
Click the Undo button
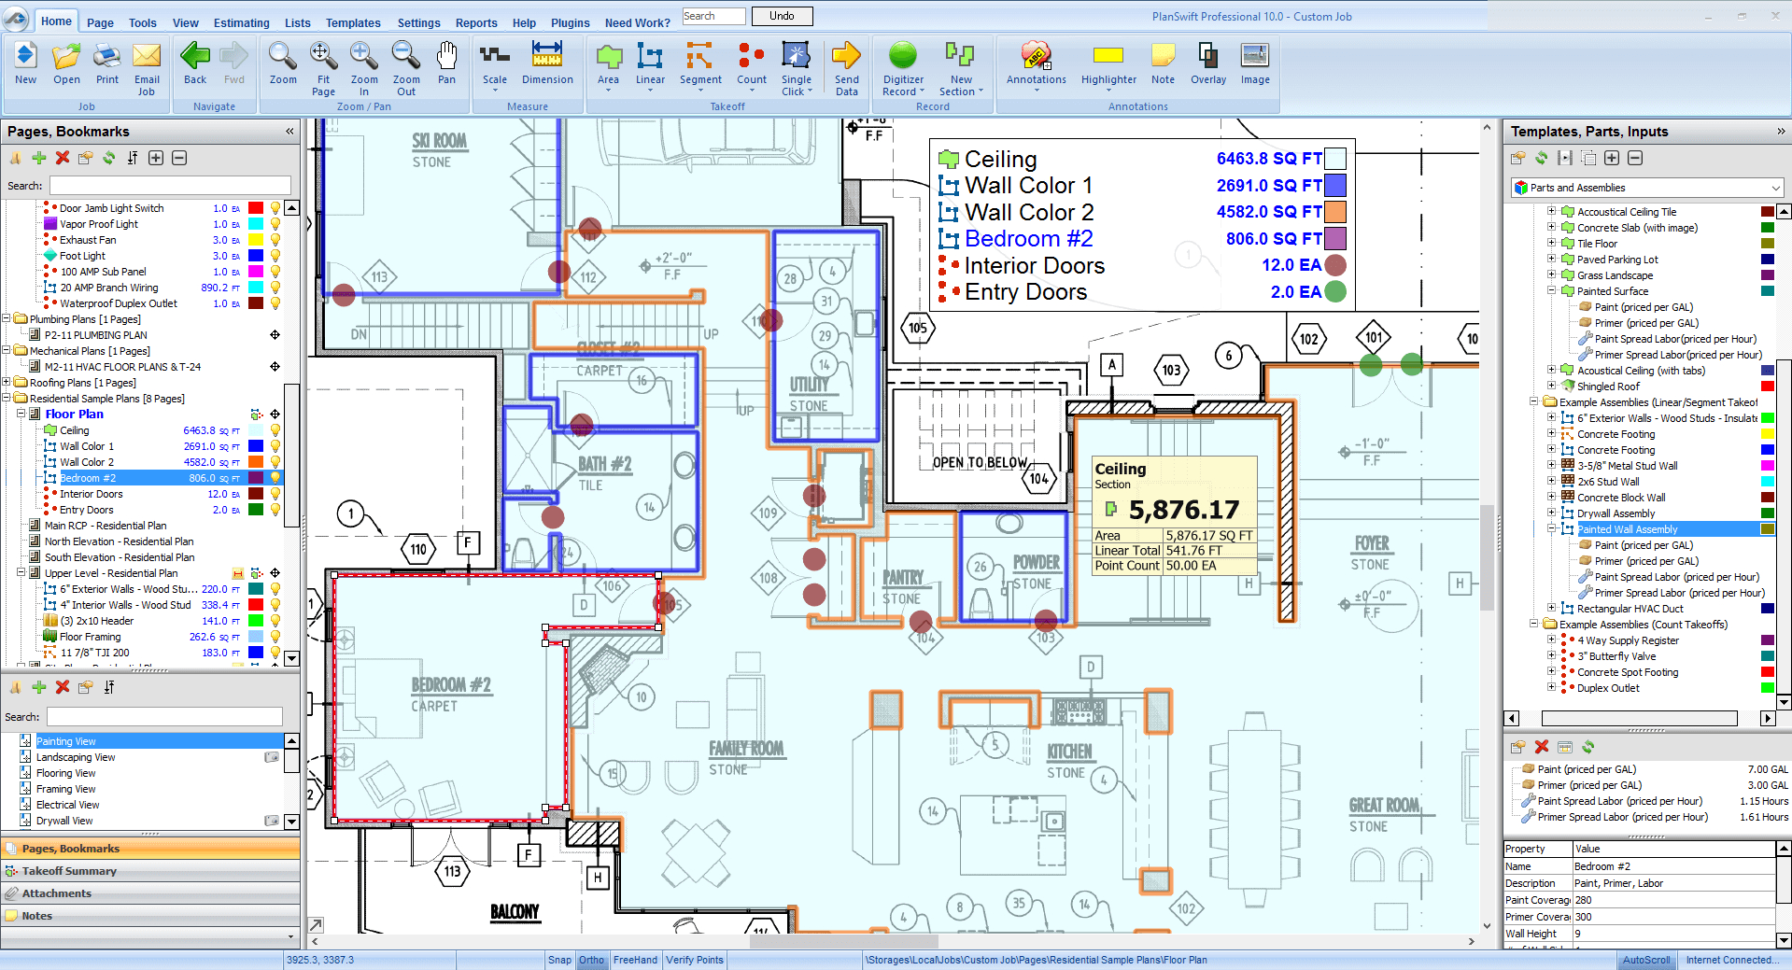click(782, 16)
